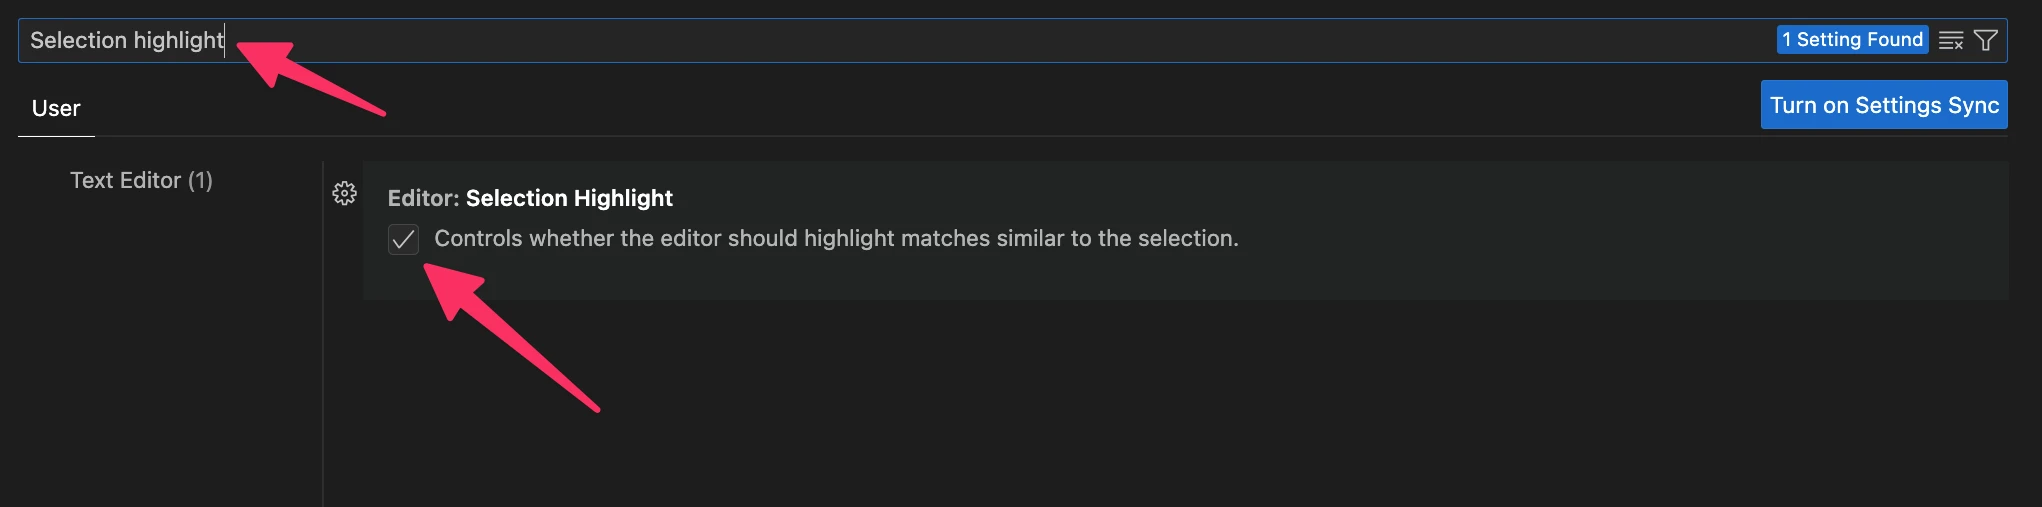Clear the settings search input
The image size is (2042, 507).
(x=1950, y=41)
